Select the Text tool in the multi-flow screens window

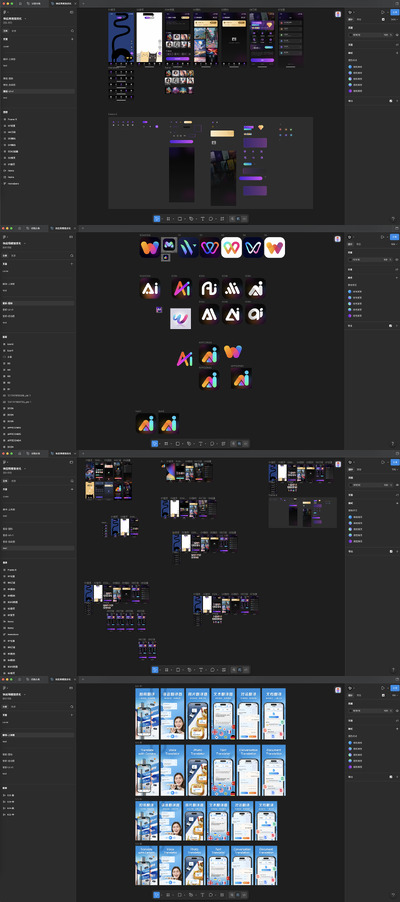coord(201,670)
